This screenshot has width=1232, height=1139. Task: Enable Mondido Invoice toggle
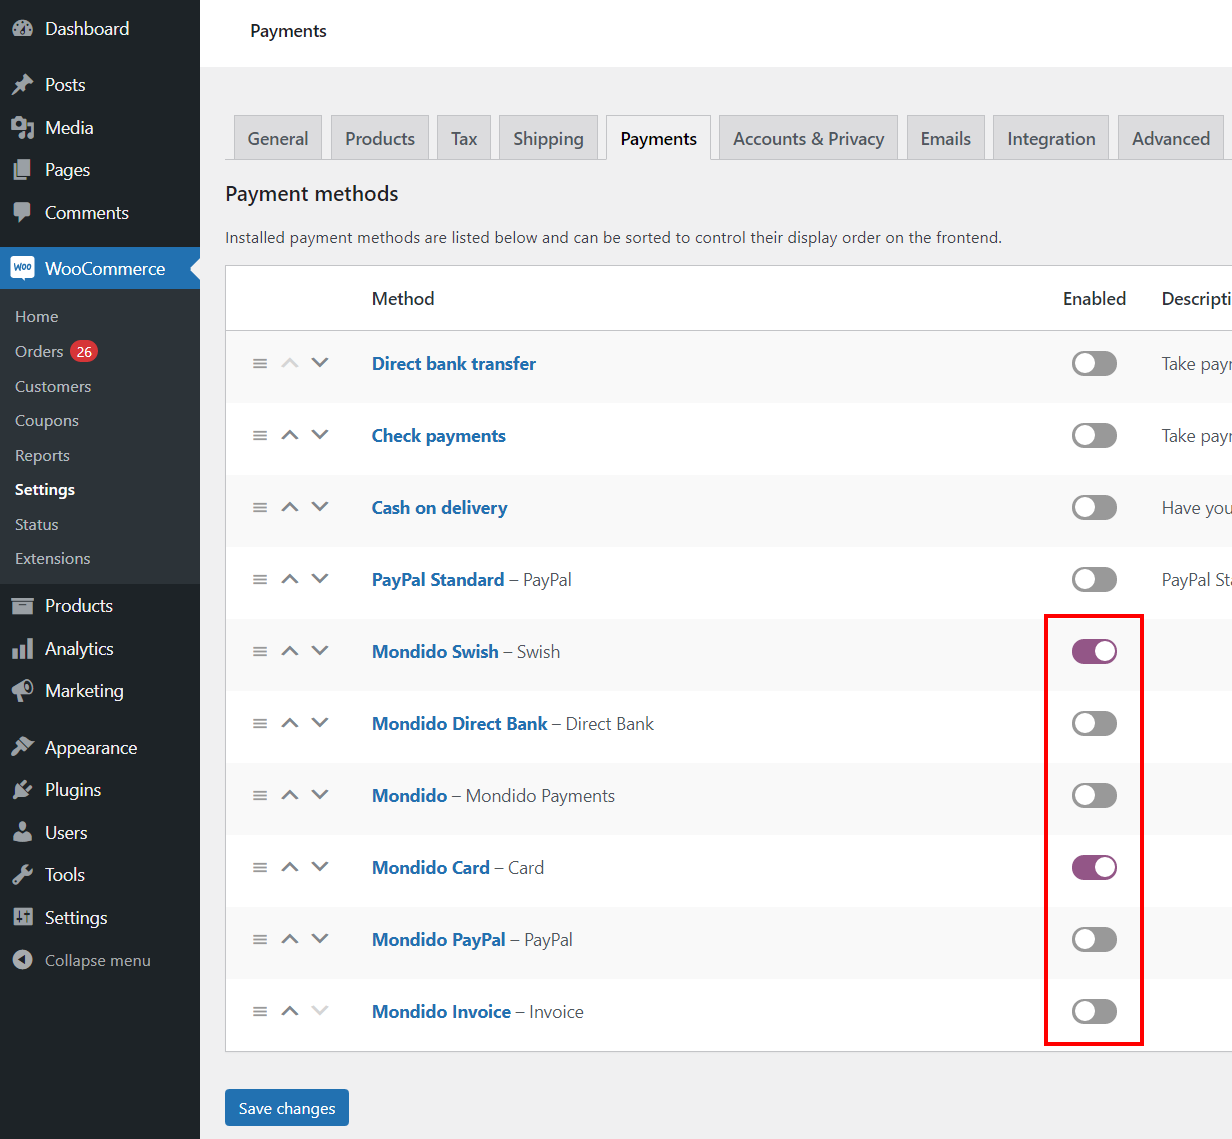click(x=1094, y=1011)
